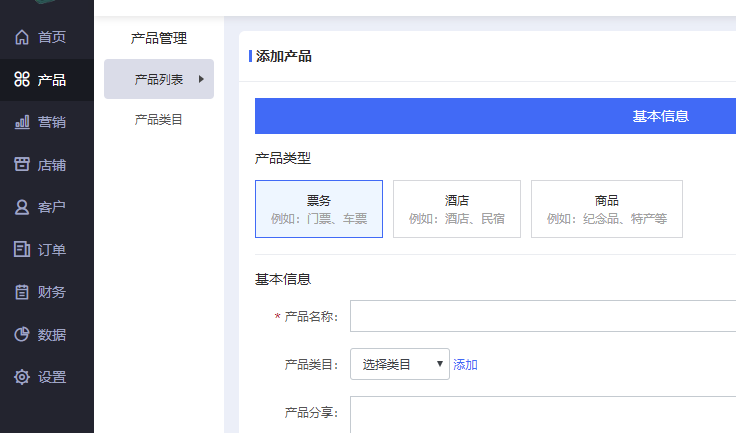Click the 添加 link beside category
The height and width of the screenshot is (433, 741).
tap(465, 364)
